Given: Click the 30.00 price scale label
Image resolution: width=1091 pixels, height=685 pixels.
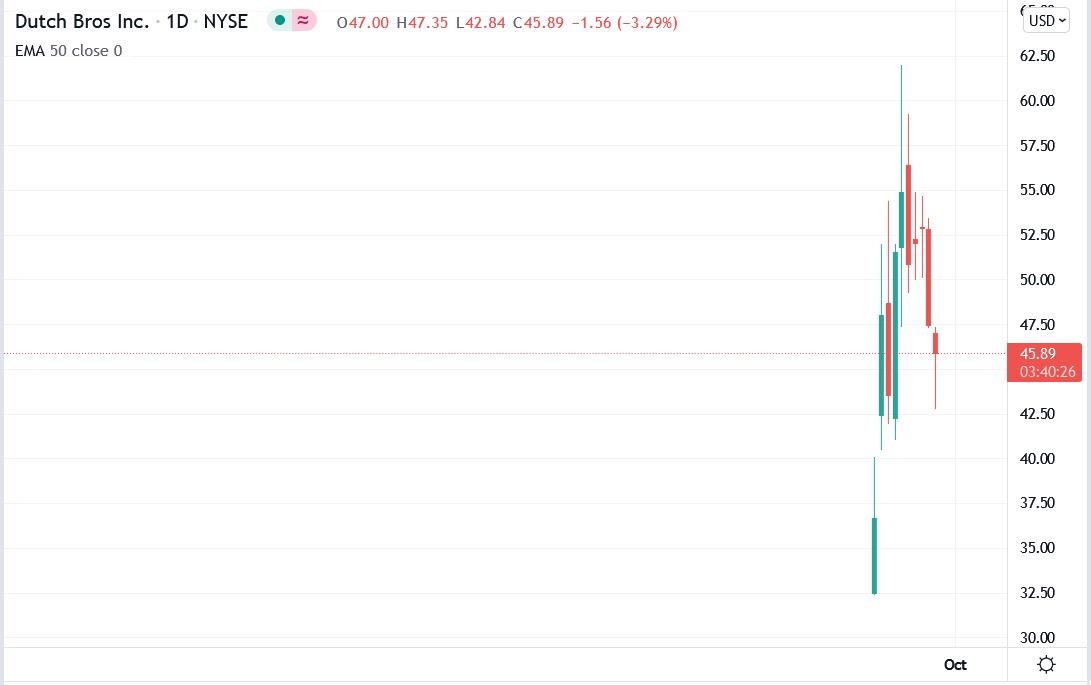Looking at the screenshot, I should (x=1037, y=637).
